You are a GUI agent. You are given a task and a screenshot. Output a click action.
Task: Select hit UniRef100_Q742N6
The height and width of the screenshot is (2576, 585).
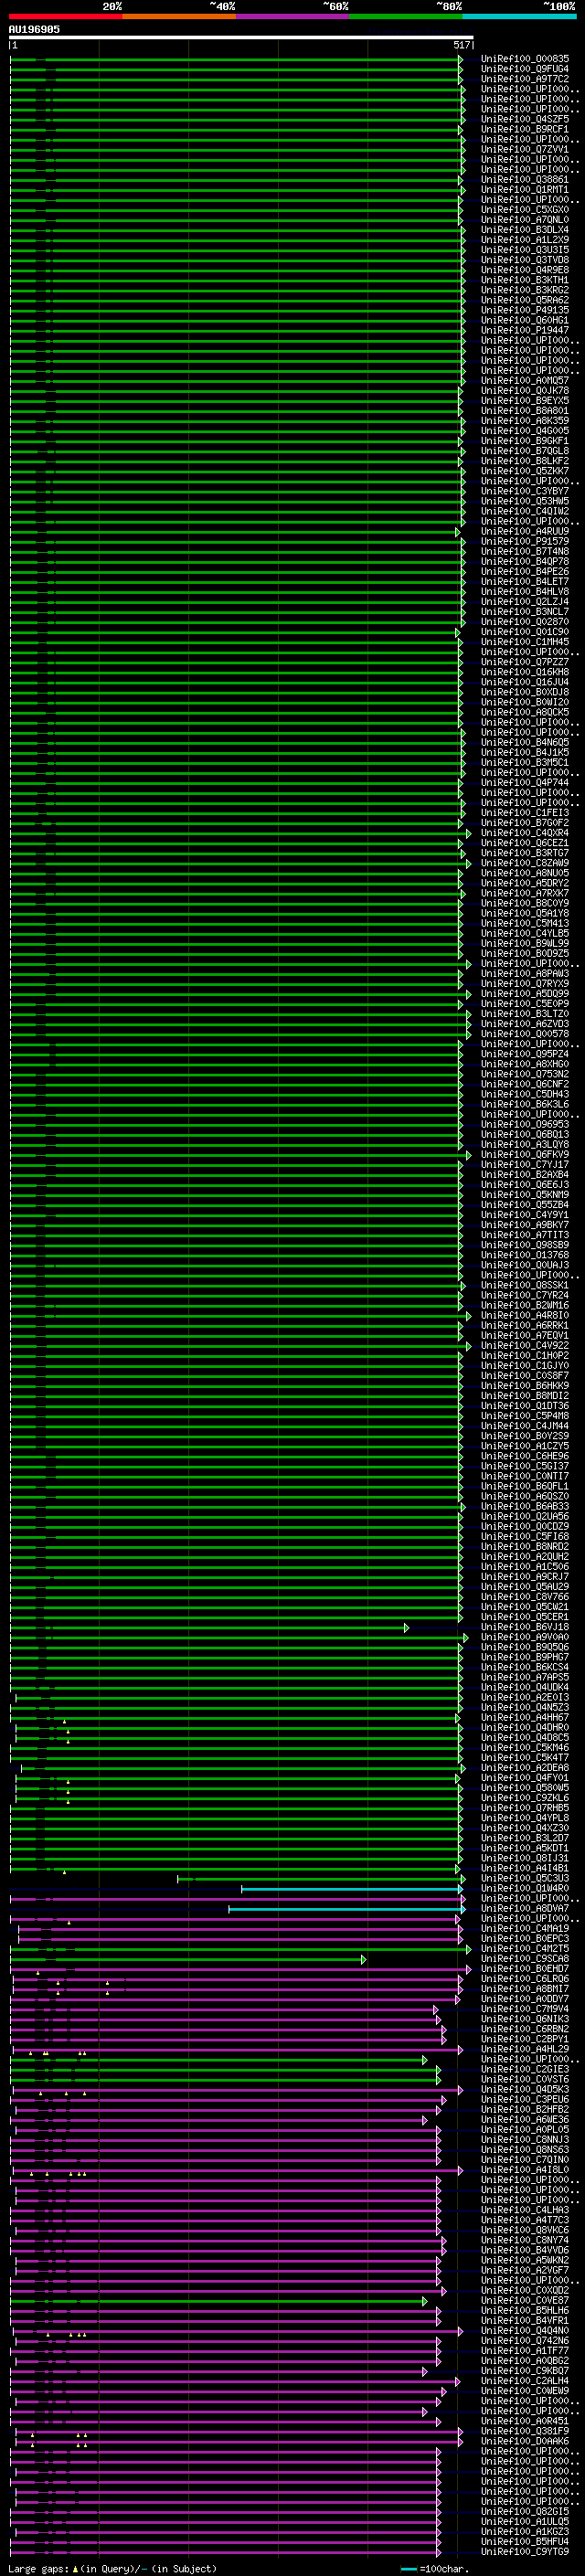point(524,2341)
